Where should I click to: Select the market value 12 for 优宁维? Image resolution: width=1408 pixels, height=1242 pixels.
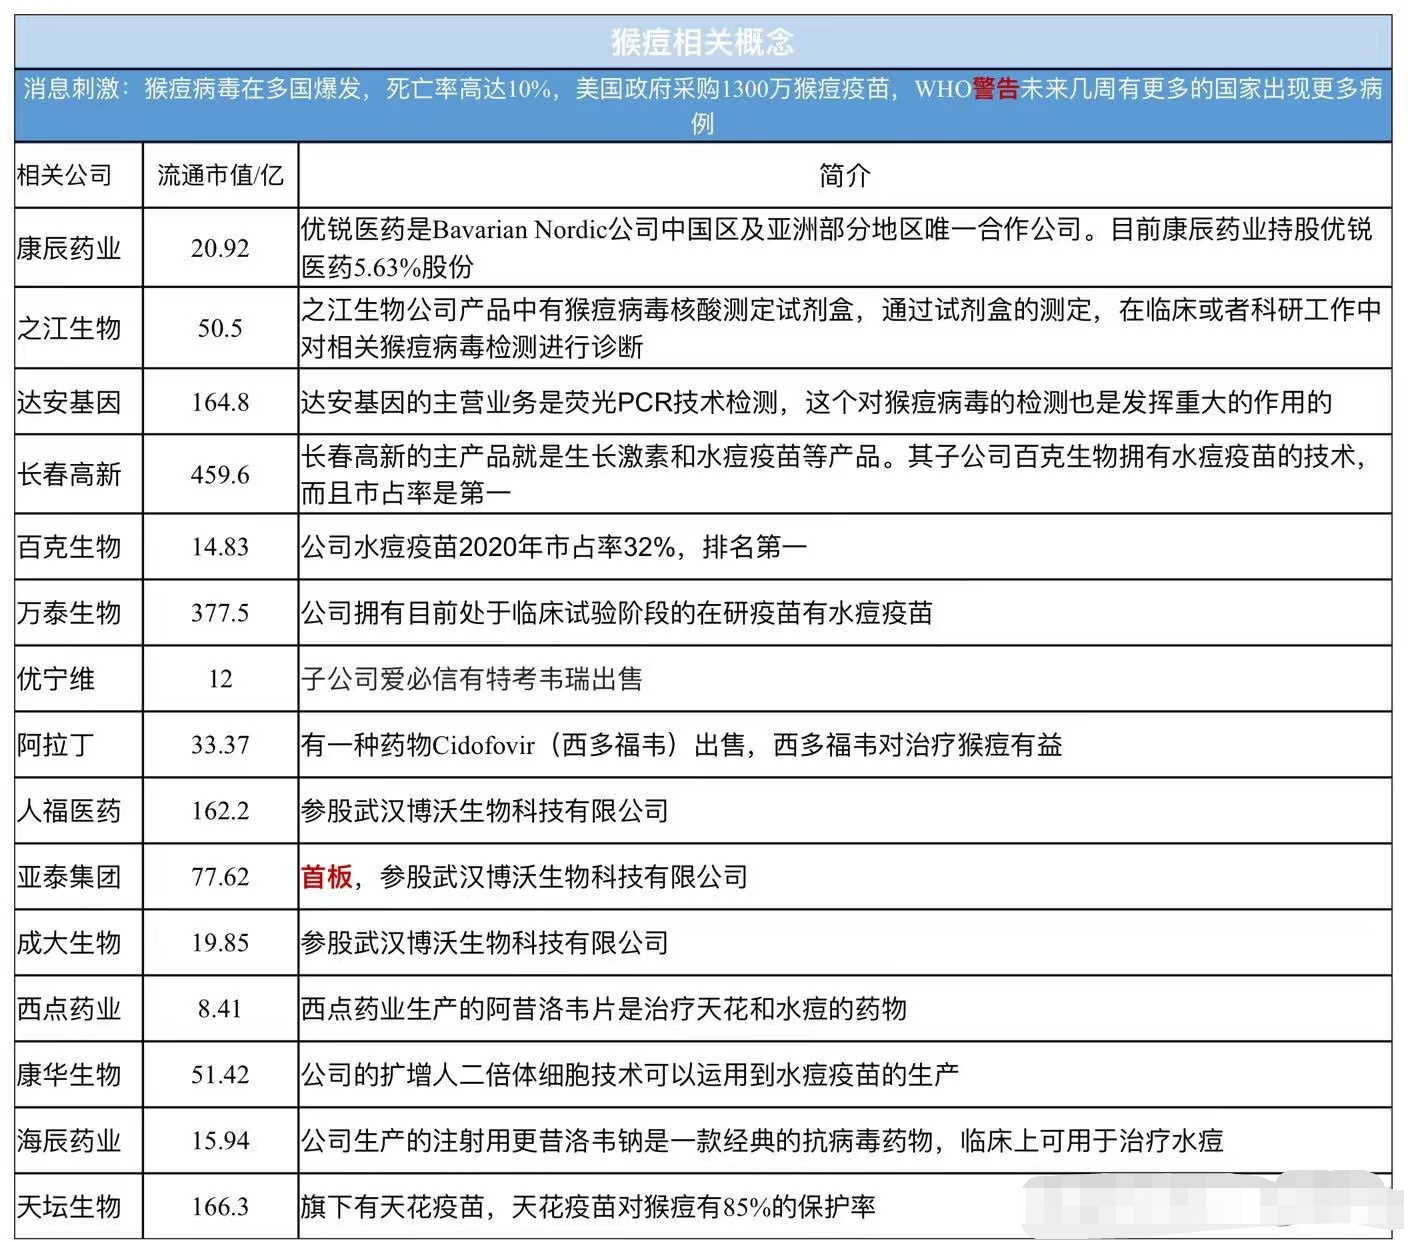(220, 679)
